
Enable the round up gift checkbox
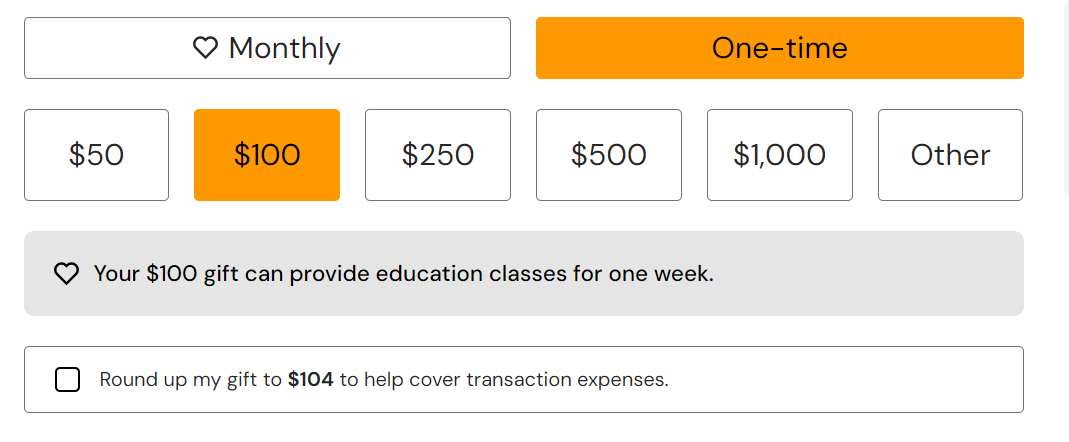68,380
